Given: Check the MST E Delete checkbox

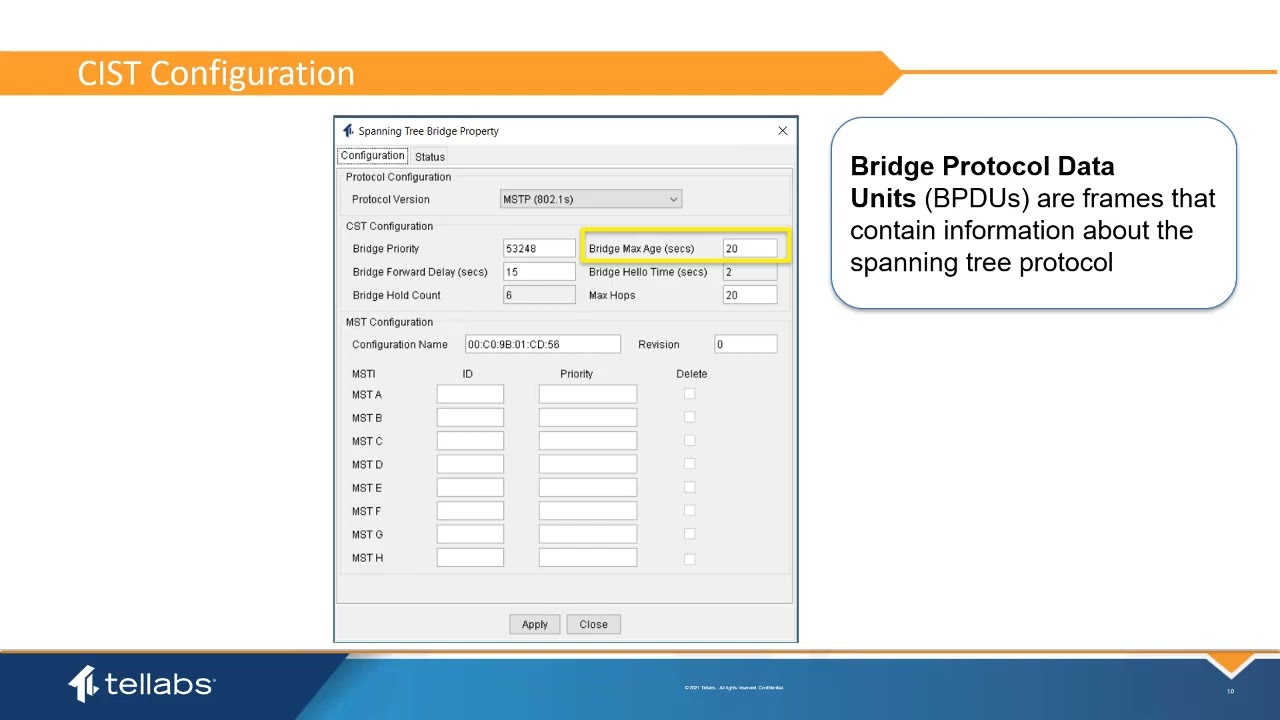Looking at the screenshot, I should [689, 487].
